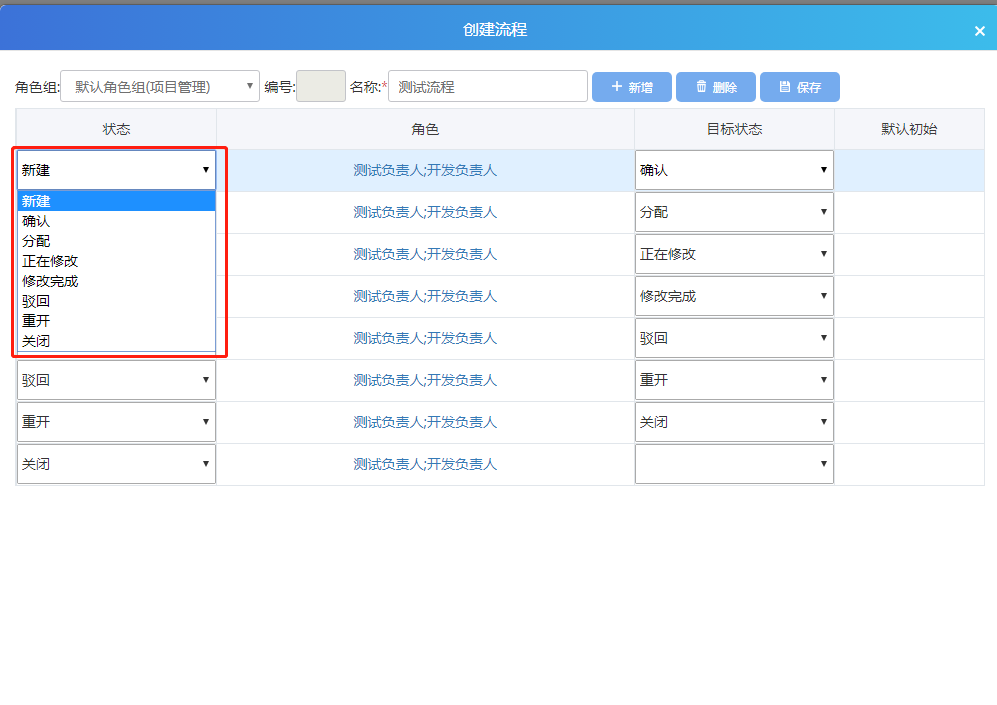Click the 保存 save button
This screenshot has width=997, height=705.
[x=799, y=87]
